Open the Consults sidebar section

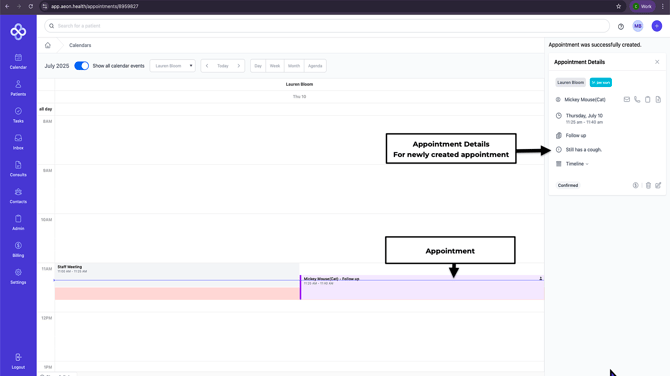tap(18, 169)
